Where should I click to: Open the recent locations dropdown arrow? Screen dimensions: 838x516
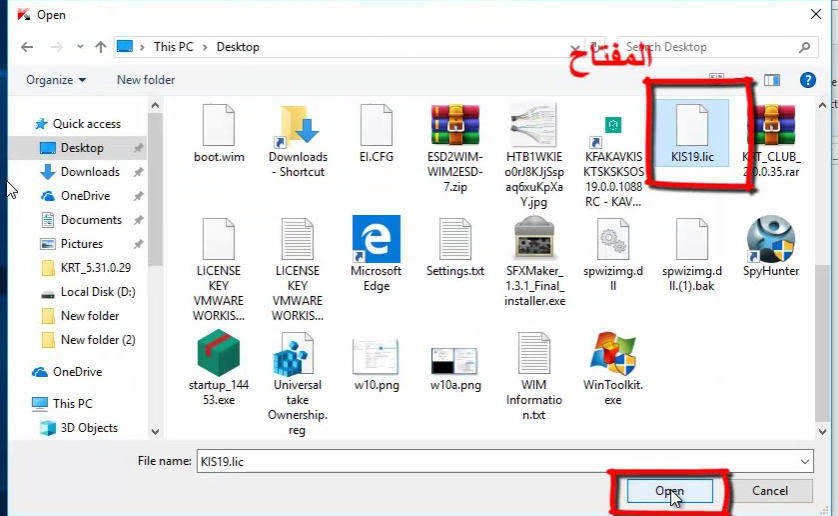tap(80, 47)
